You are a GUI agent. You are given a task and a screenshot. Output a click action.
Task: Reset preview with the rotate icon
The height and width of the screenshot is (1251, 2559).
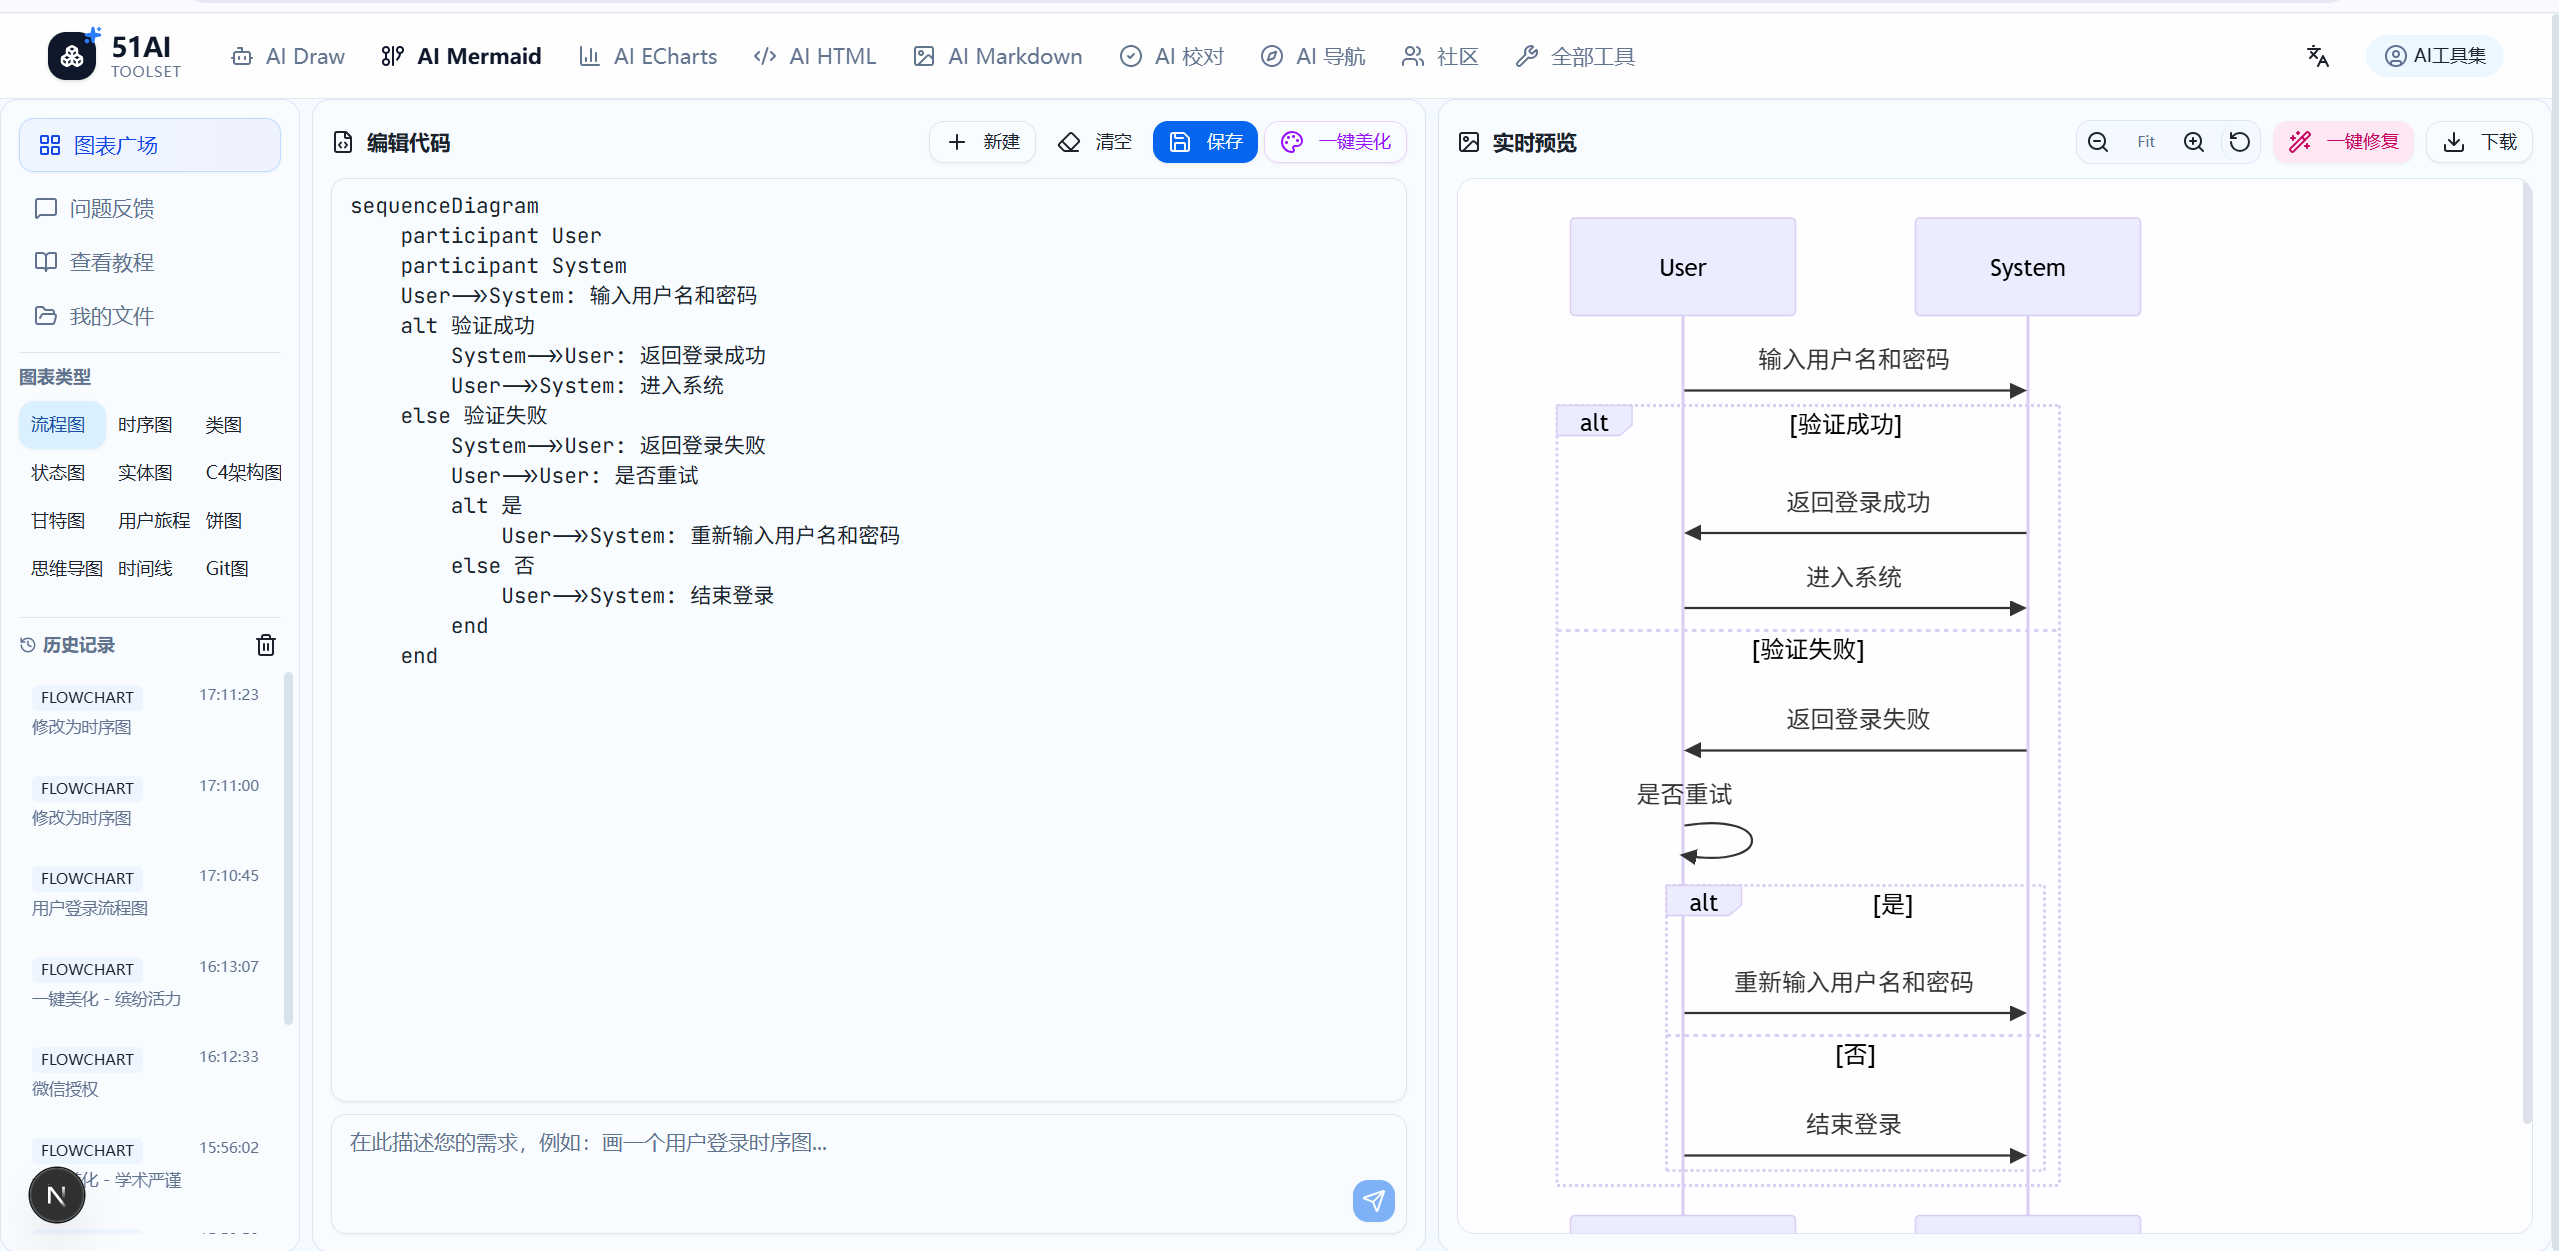(2240, 142)
